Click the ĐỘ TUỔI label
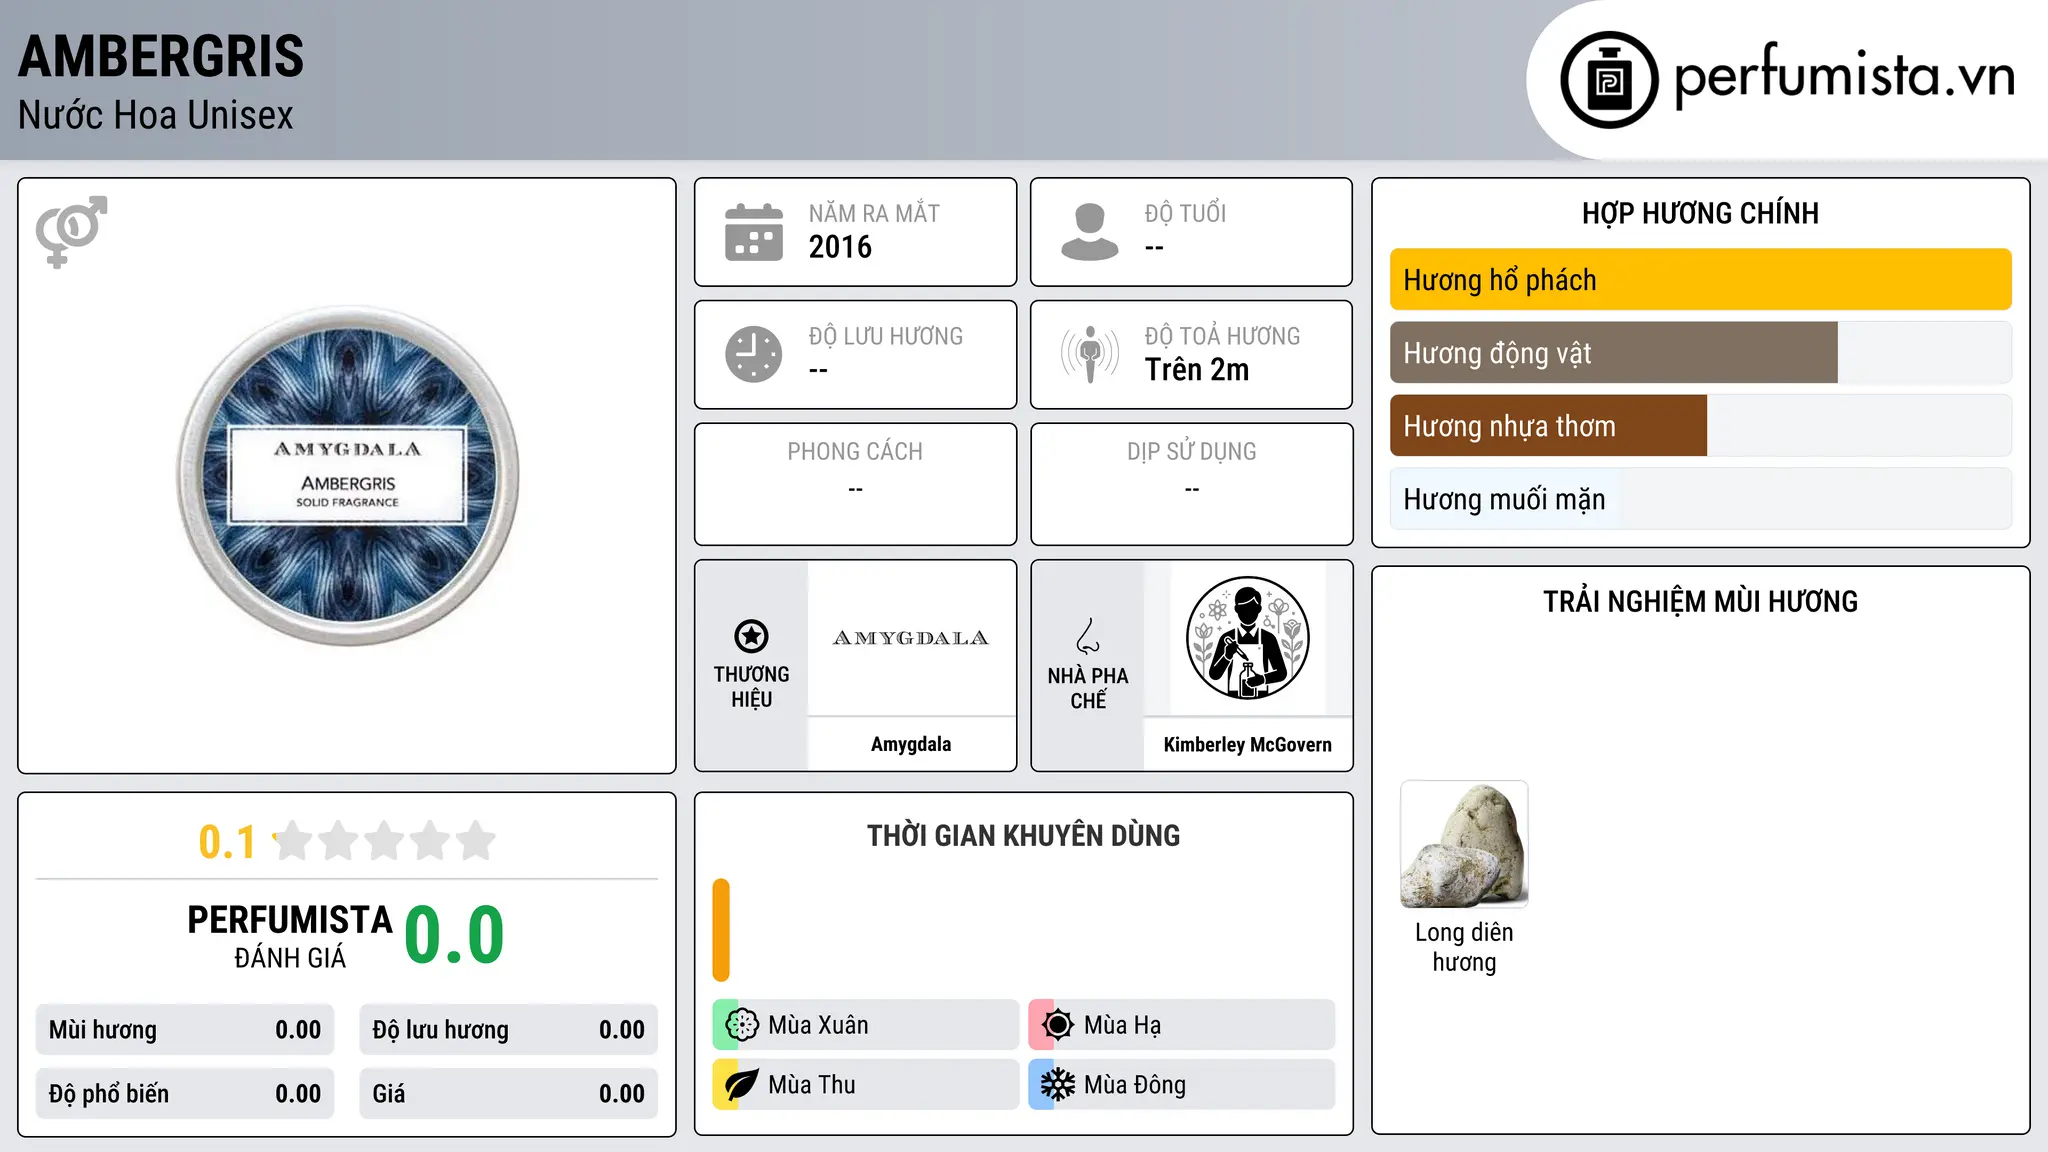 tap(1185, 213)
